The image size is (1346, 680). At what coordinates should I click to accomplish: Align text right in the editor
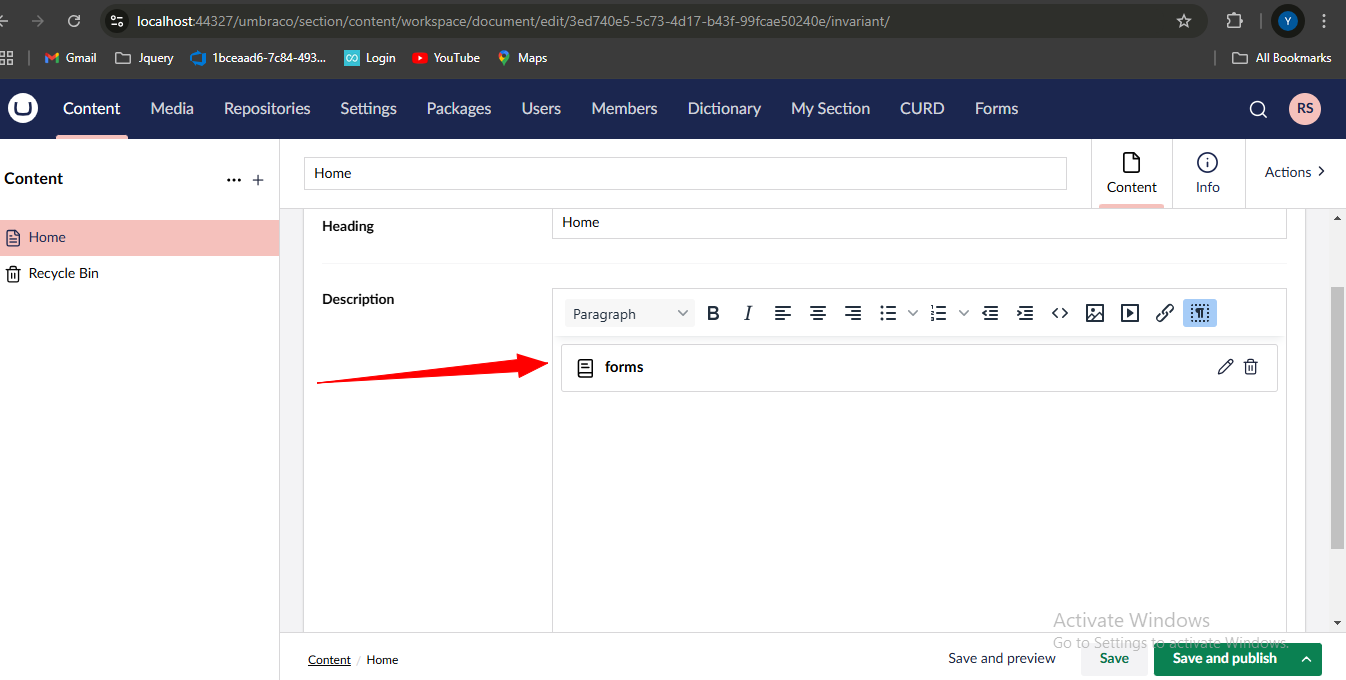pos(853,313)
